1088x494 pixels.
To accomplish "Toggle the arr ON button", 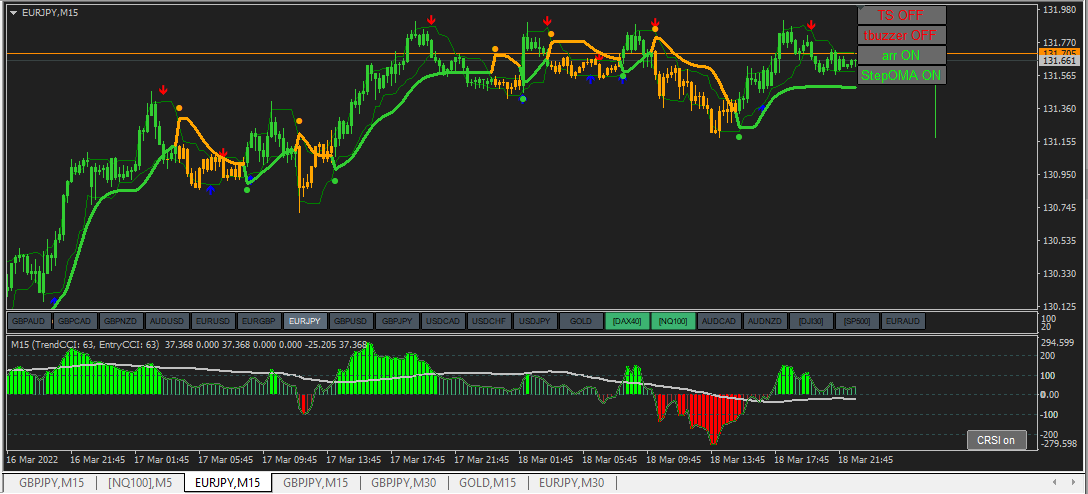I will [x=902, y=55].
